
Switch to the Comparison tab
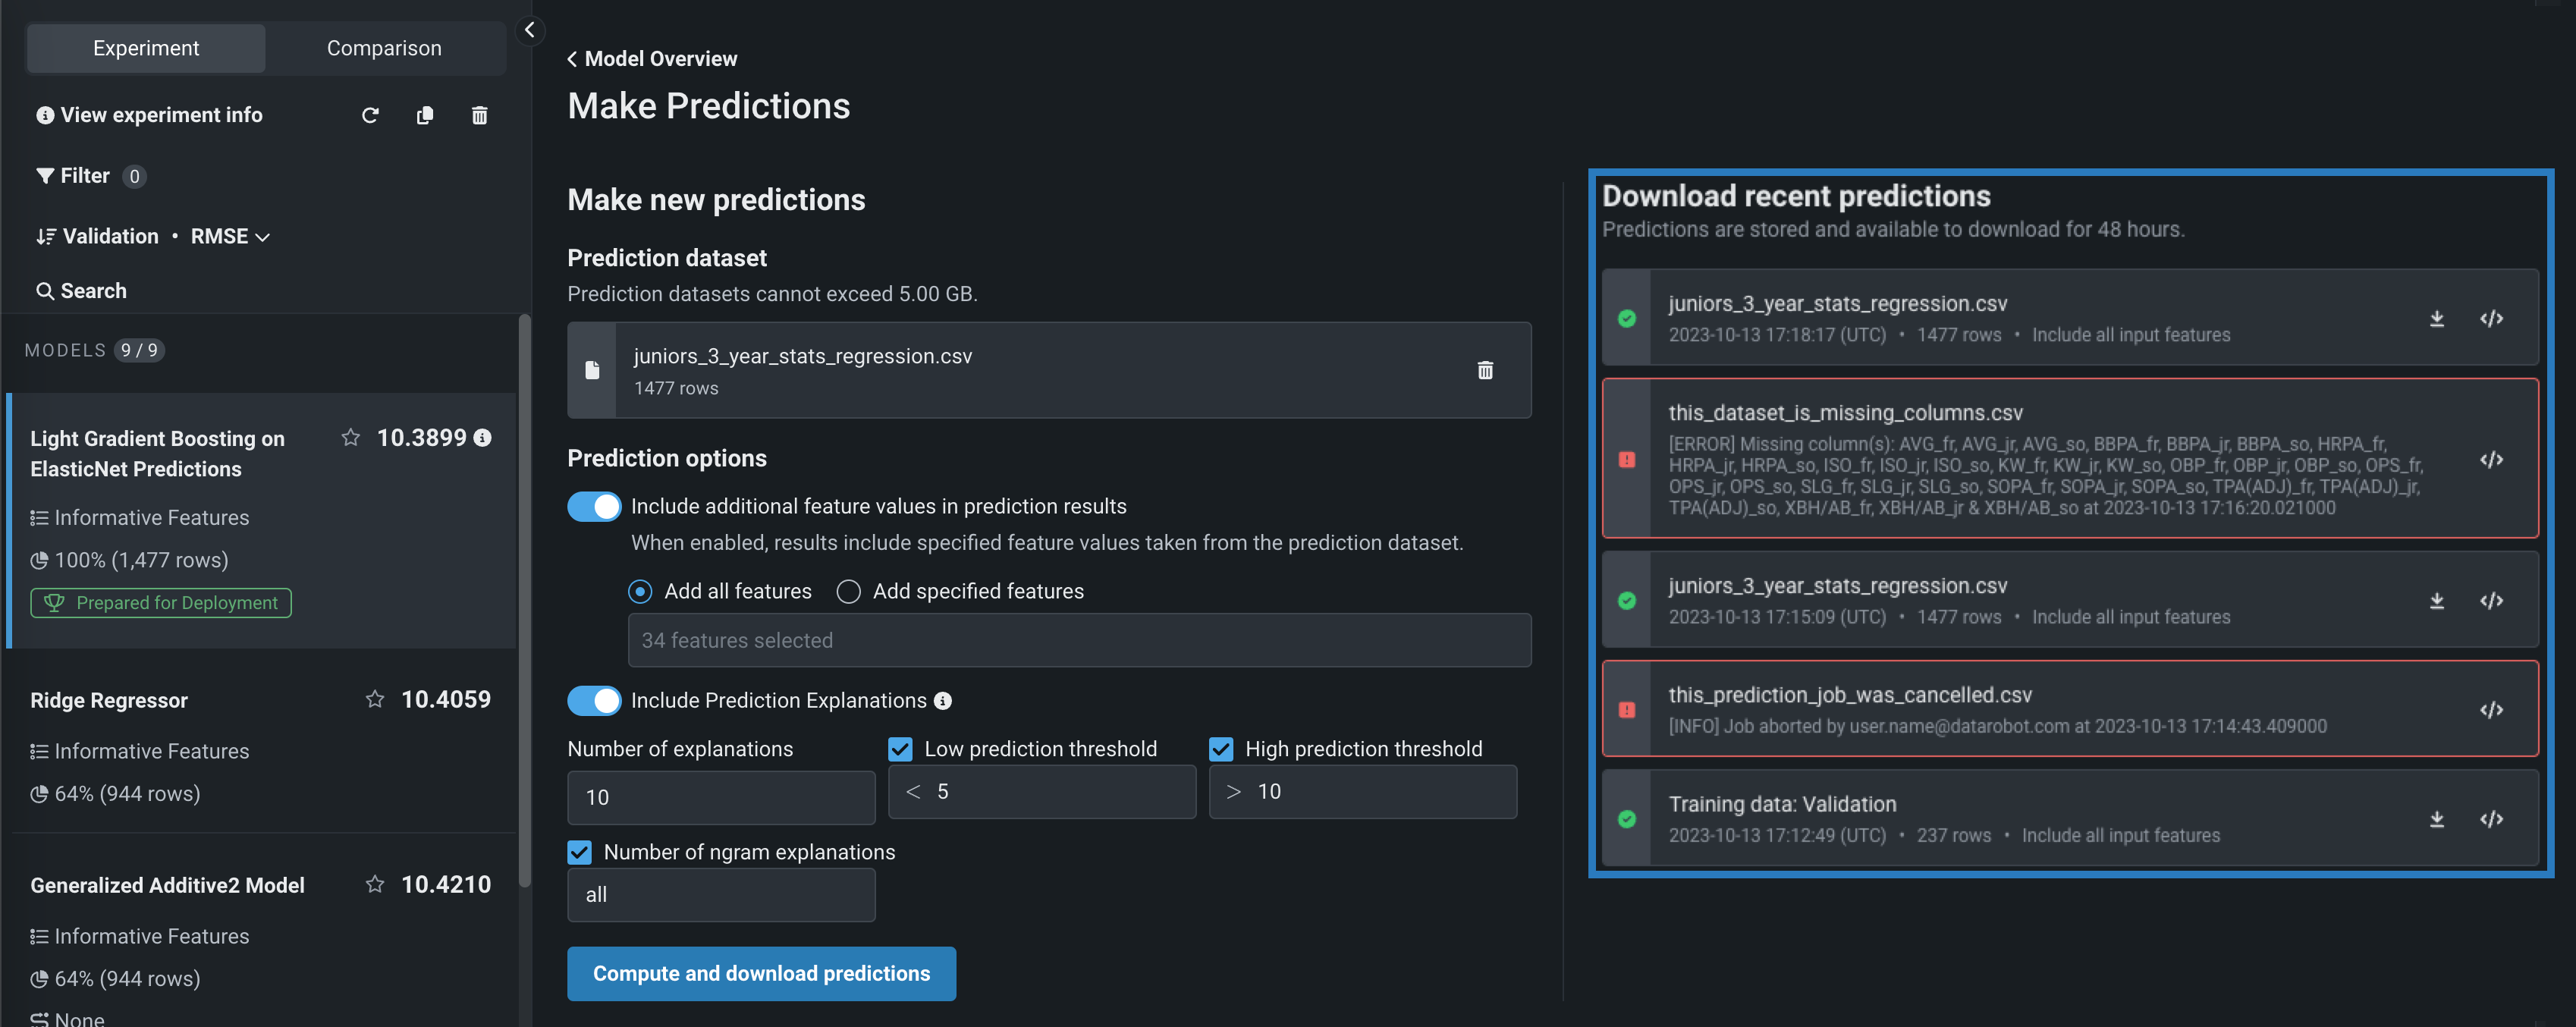(384, 48)
